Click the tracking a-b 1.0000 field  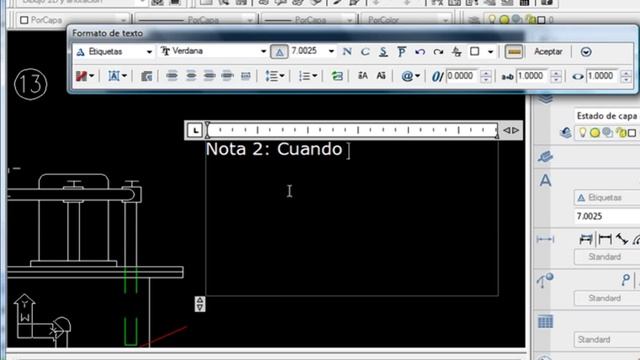(x=533, y=76)
